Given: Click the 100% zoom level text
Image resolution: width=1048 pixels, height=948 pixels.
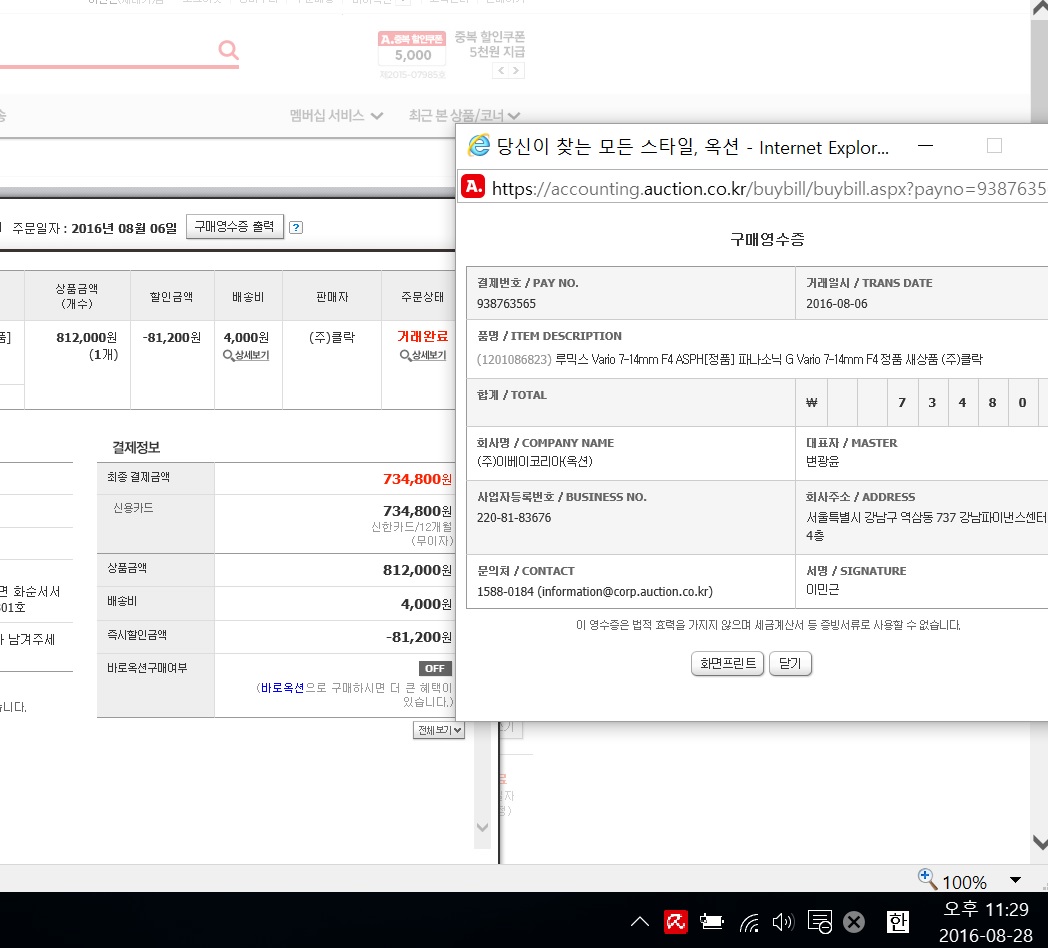Looking at the screenshot, I should [x=964, y=882].
